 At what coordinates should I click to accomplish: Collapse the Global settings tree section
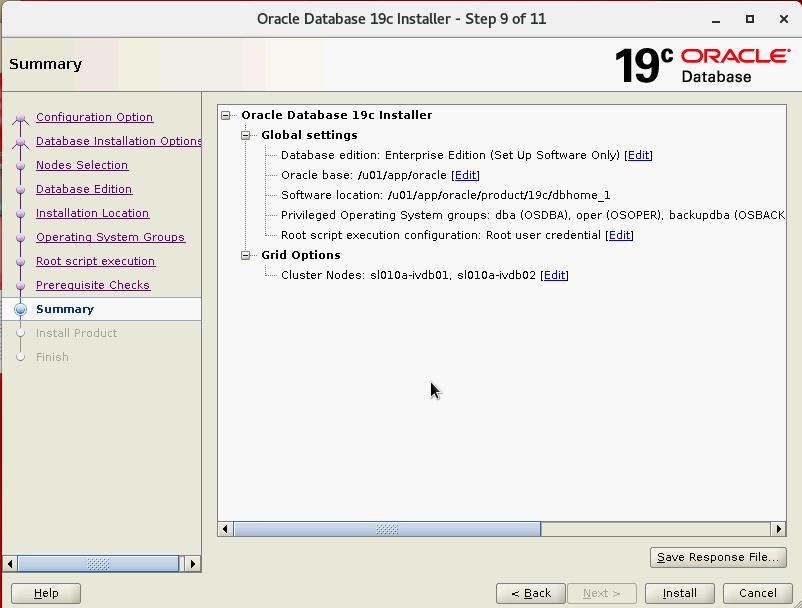click(246, 135)
